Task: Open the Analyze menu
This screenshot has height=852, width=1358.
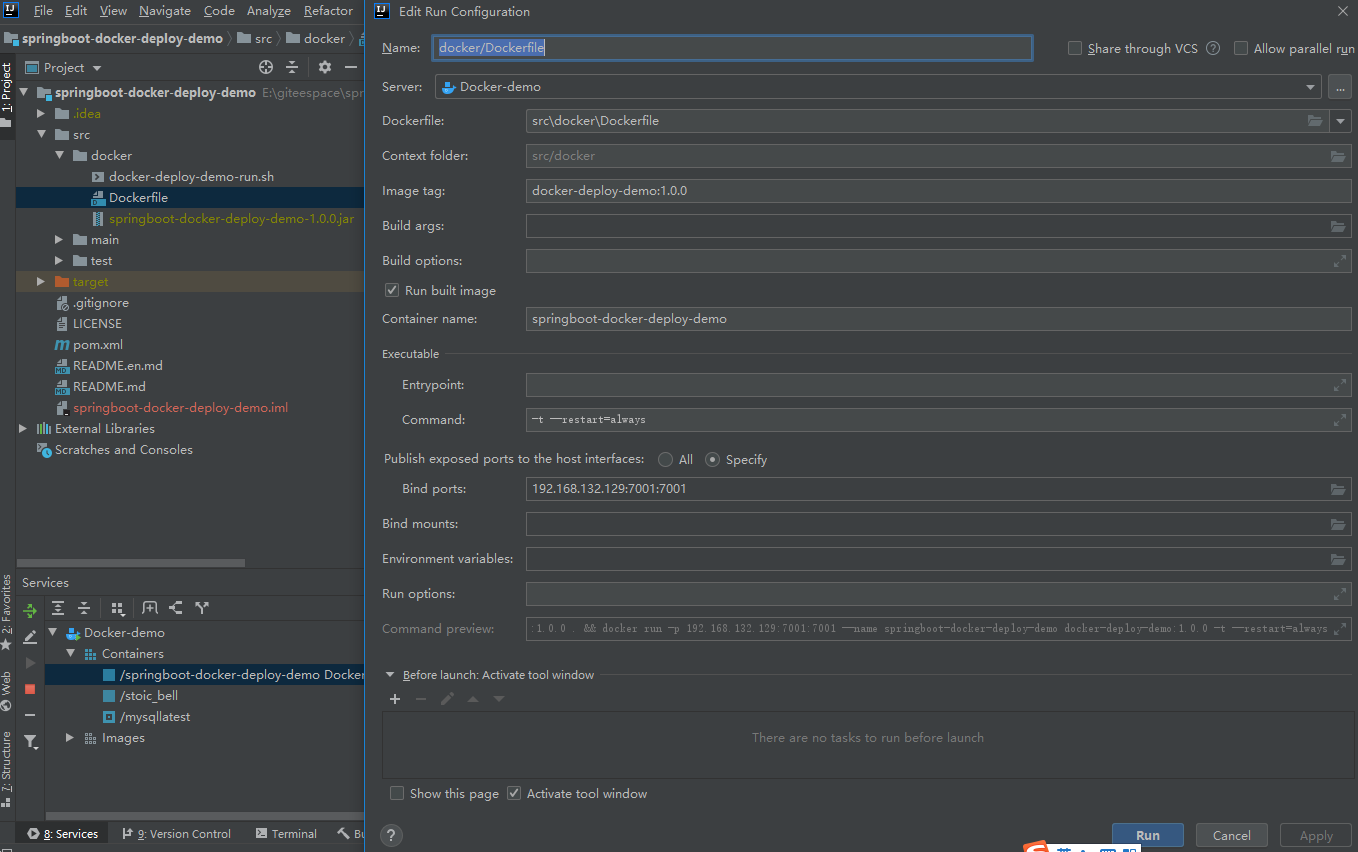Action: [269, 11]
